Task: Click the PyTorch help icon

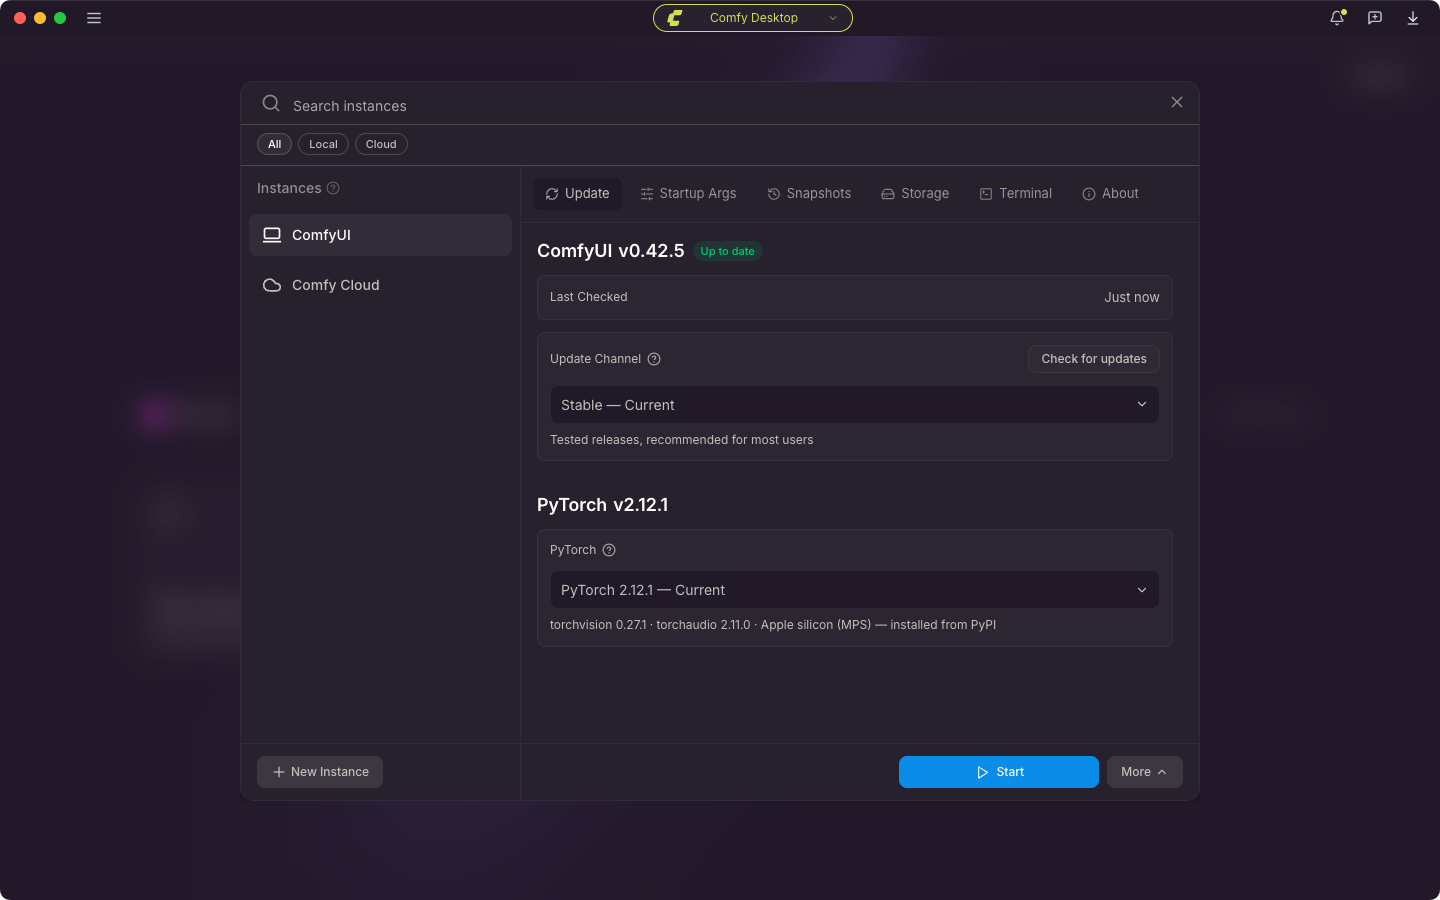Action: point(609,550)
